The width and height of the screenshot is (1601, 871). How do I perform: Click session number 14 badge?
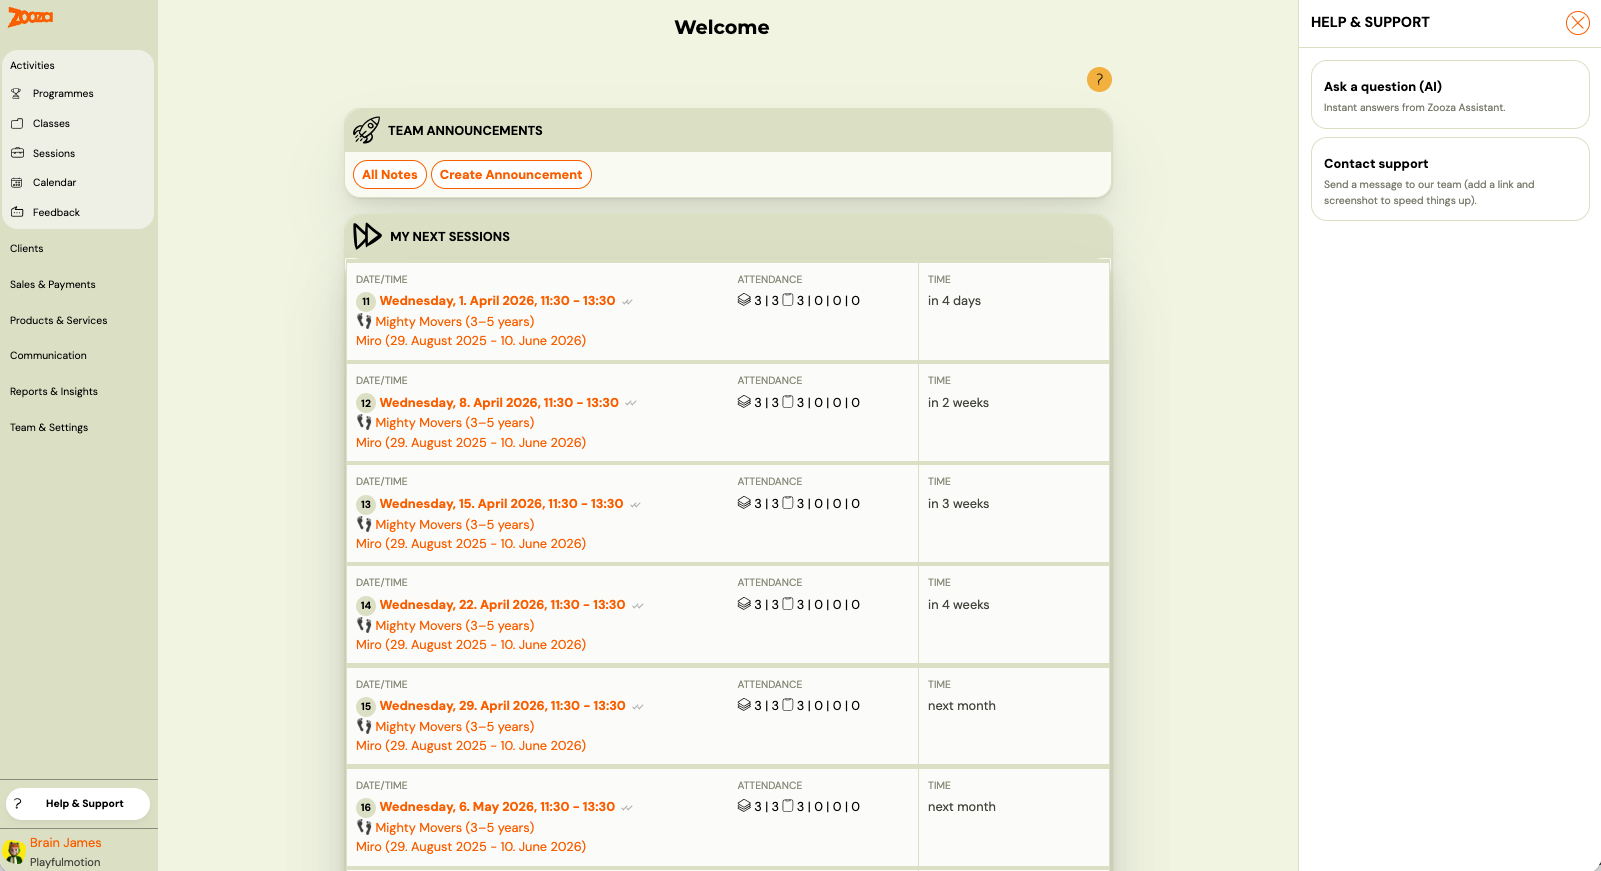click(x=366, y=605)
